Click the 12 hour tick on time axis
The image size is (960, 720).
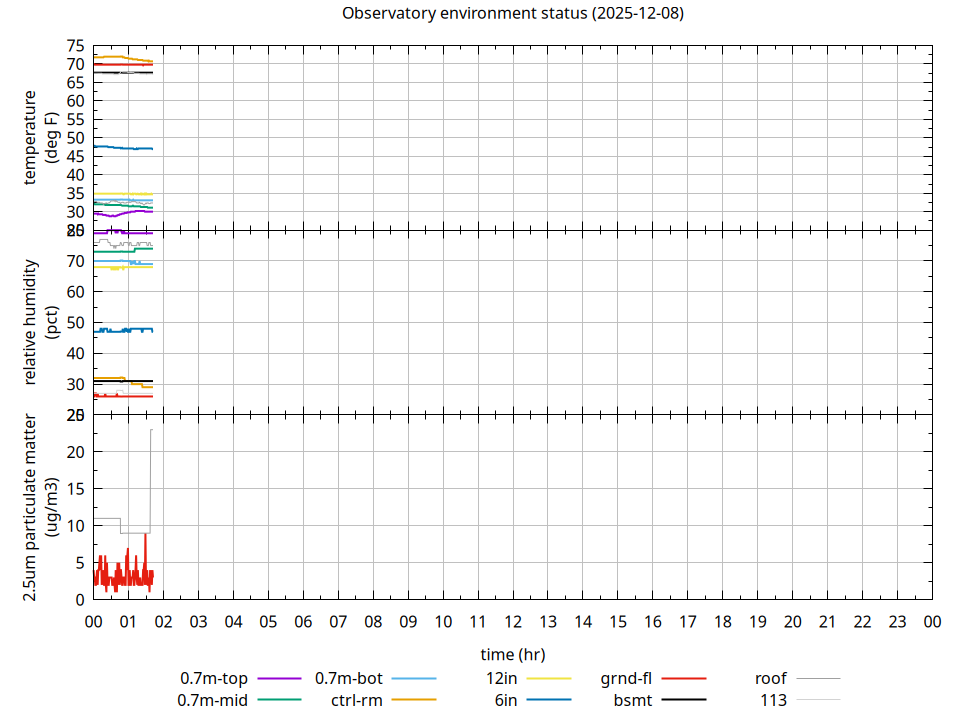[x=513, y=622]
